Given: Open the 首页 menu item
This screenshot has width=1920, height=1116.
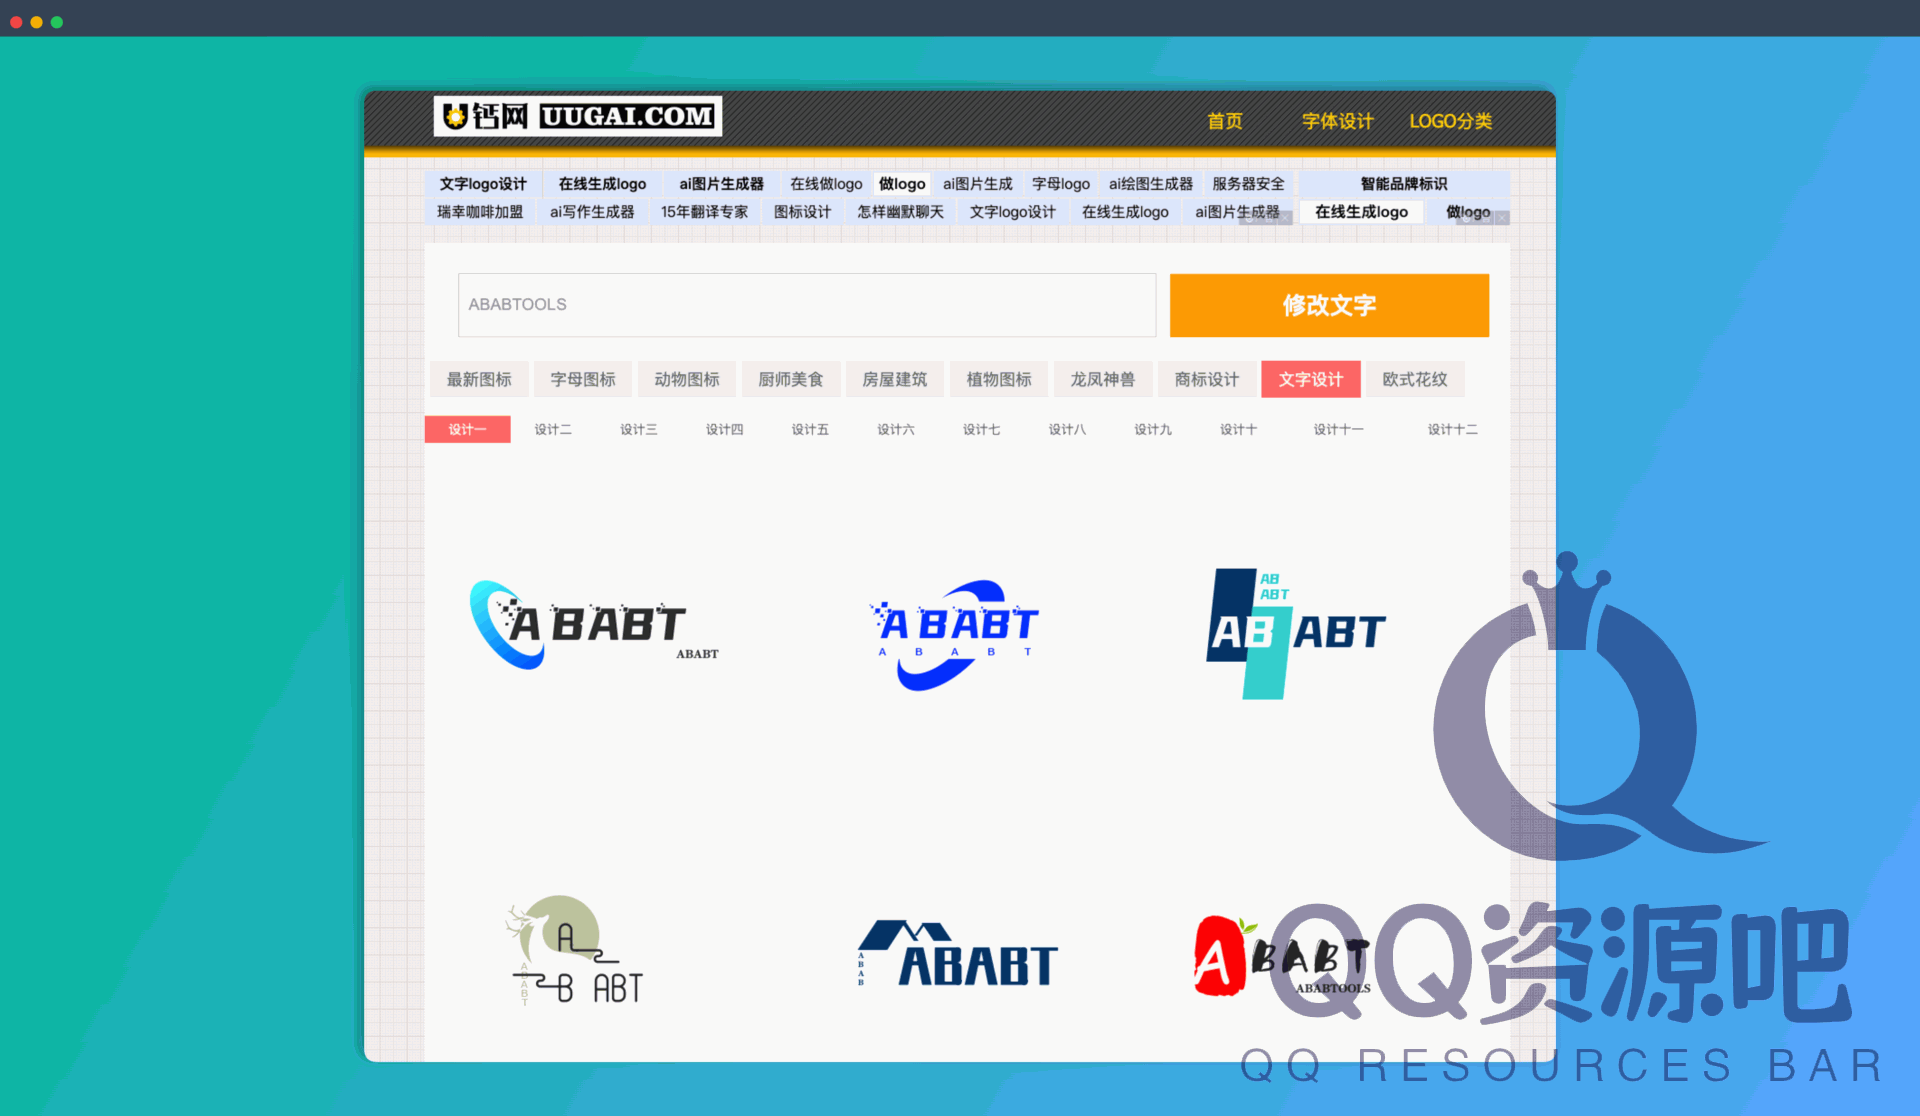Looking at the screenshot, I should point(1224,121).
